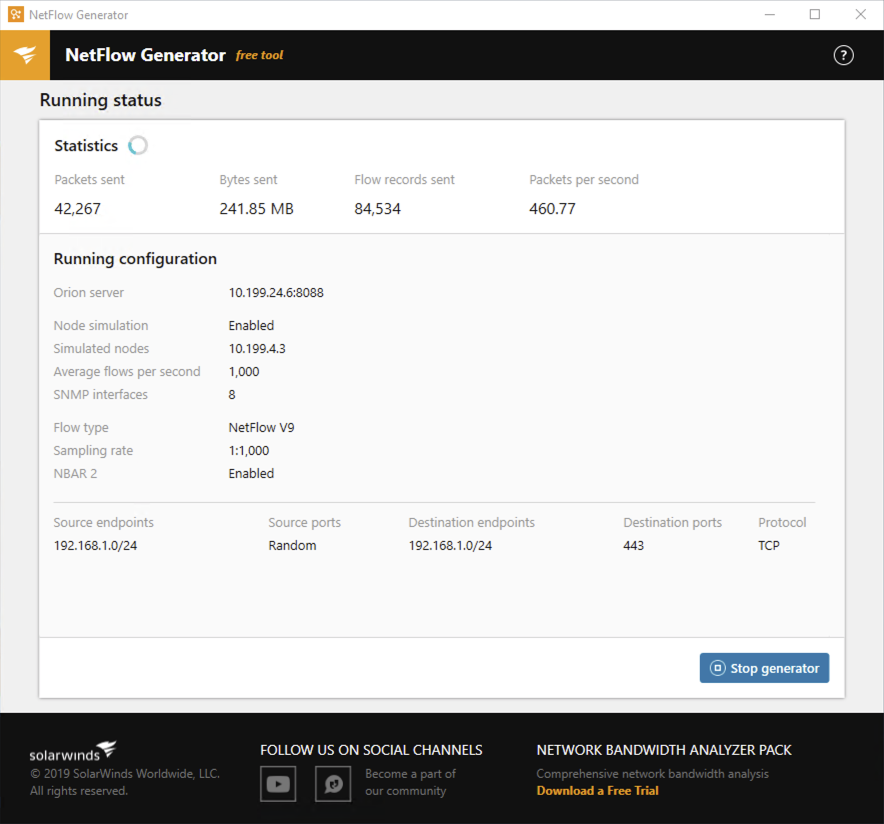Select the Packets sent value 42,267
Viewport: 884px width, 824px height.
click(x=77, y=209)
